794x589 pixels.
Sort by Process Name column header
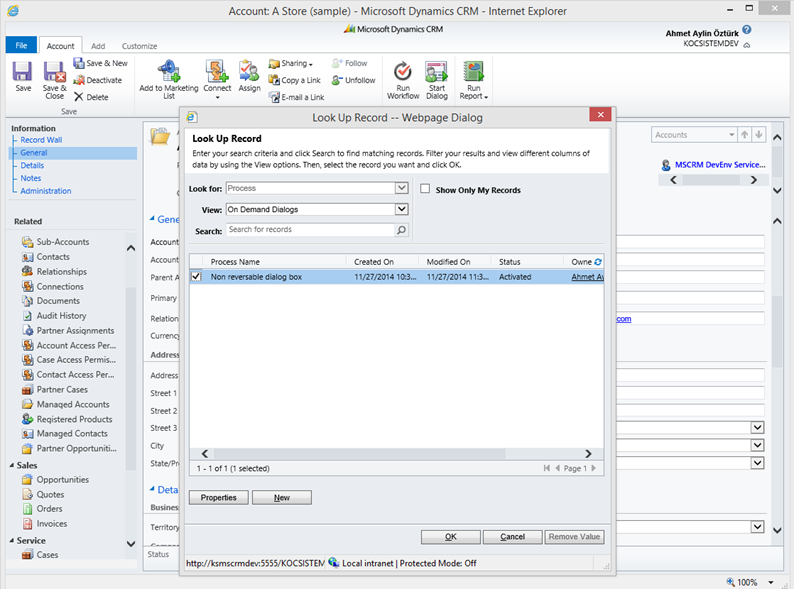click(x=235, y=262)
